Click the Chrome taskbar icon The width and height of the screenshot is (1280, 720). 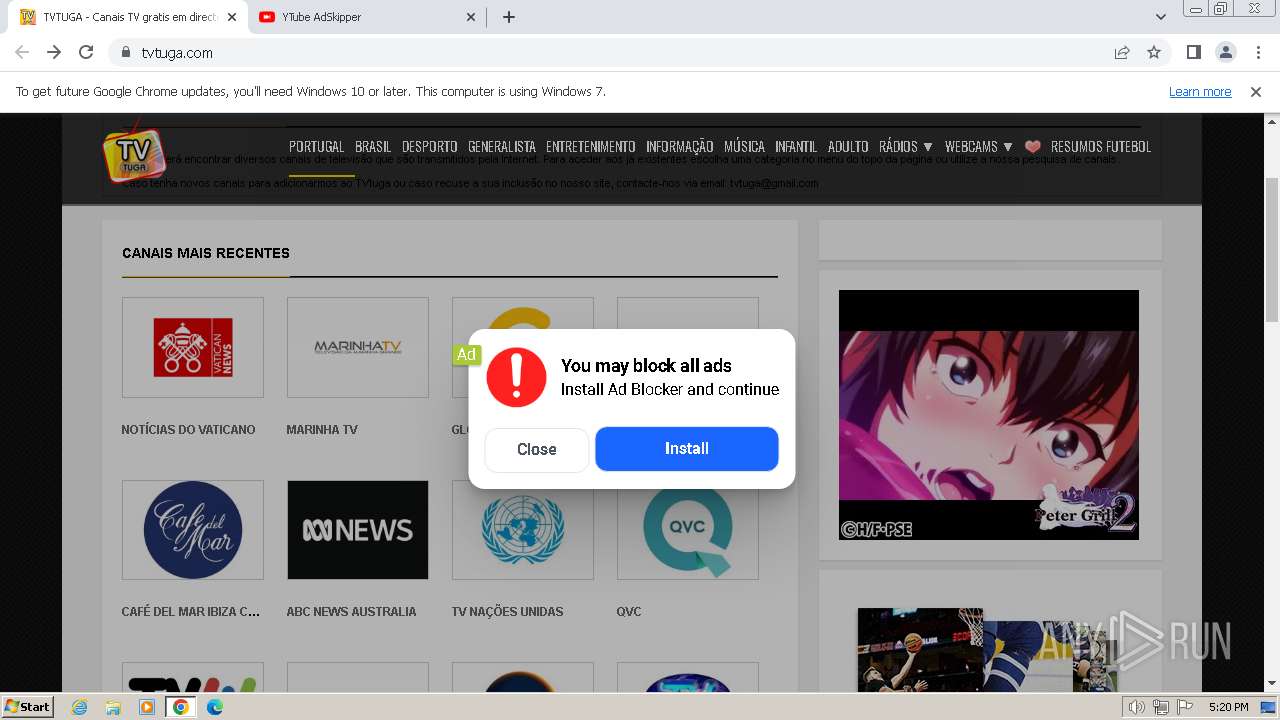point(181,707)
